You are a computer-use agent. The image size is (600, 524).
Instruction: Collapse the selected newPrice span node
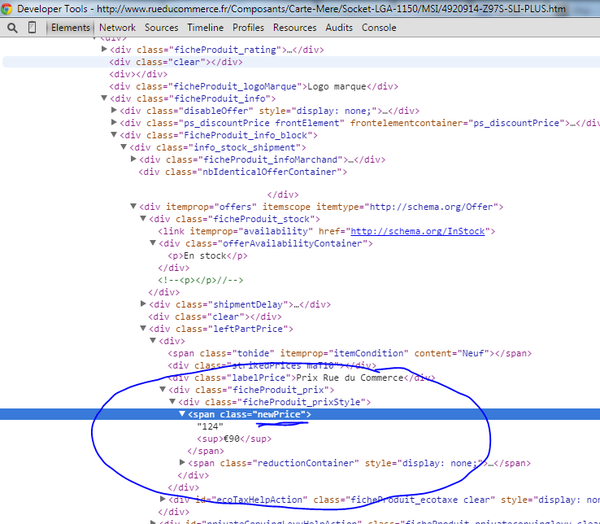[182, 414]
